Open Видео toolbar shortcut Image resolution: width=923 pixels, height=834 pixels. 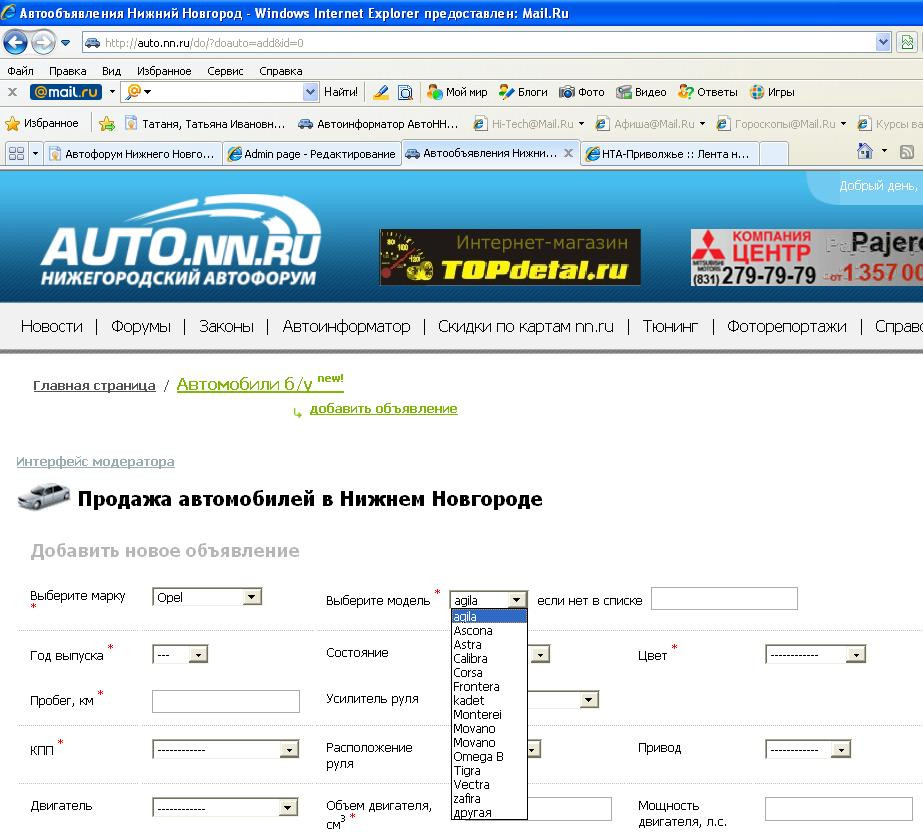[642, 92]
